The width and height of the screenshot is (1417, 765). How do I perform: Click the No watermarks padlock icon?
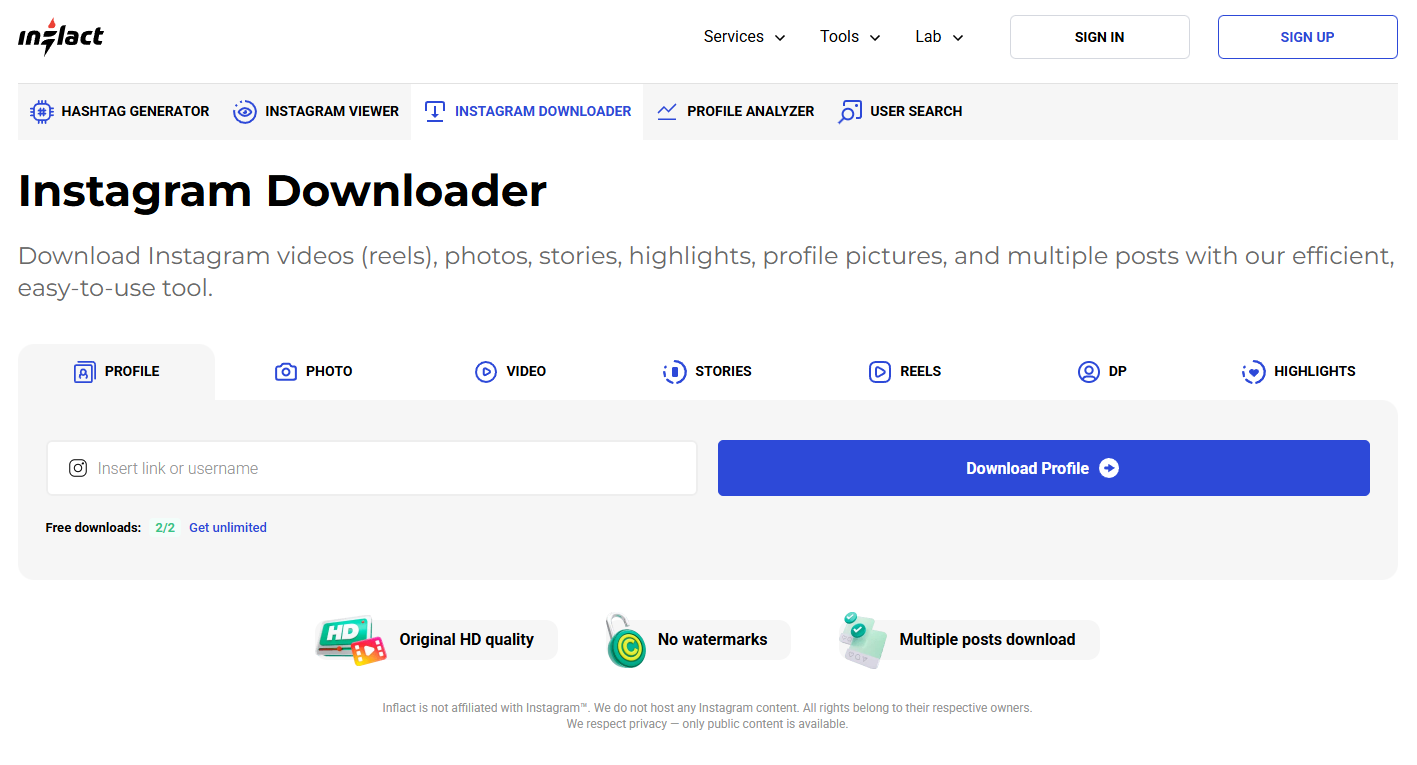point(626,640)
